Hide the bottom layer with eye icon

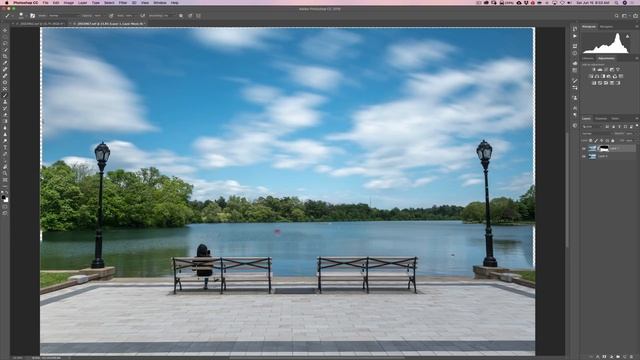[584, 156]
